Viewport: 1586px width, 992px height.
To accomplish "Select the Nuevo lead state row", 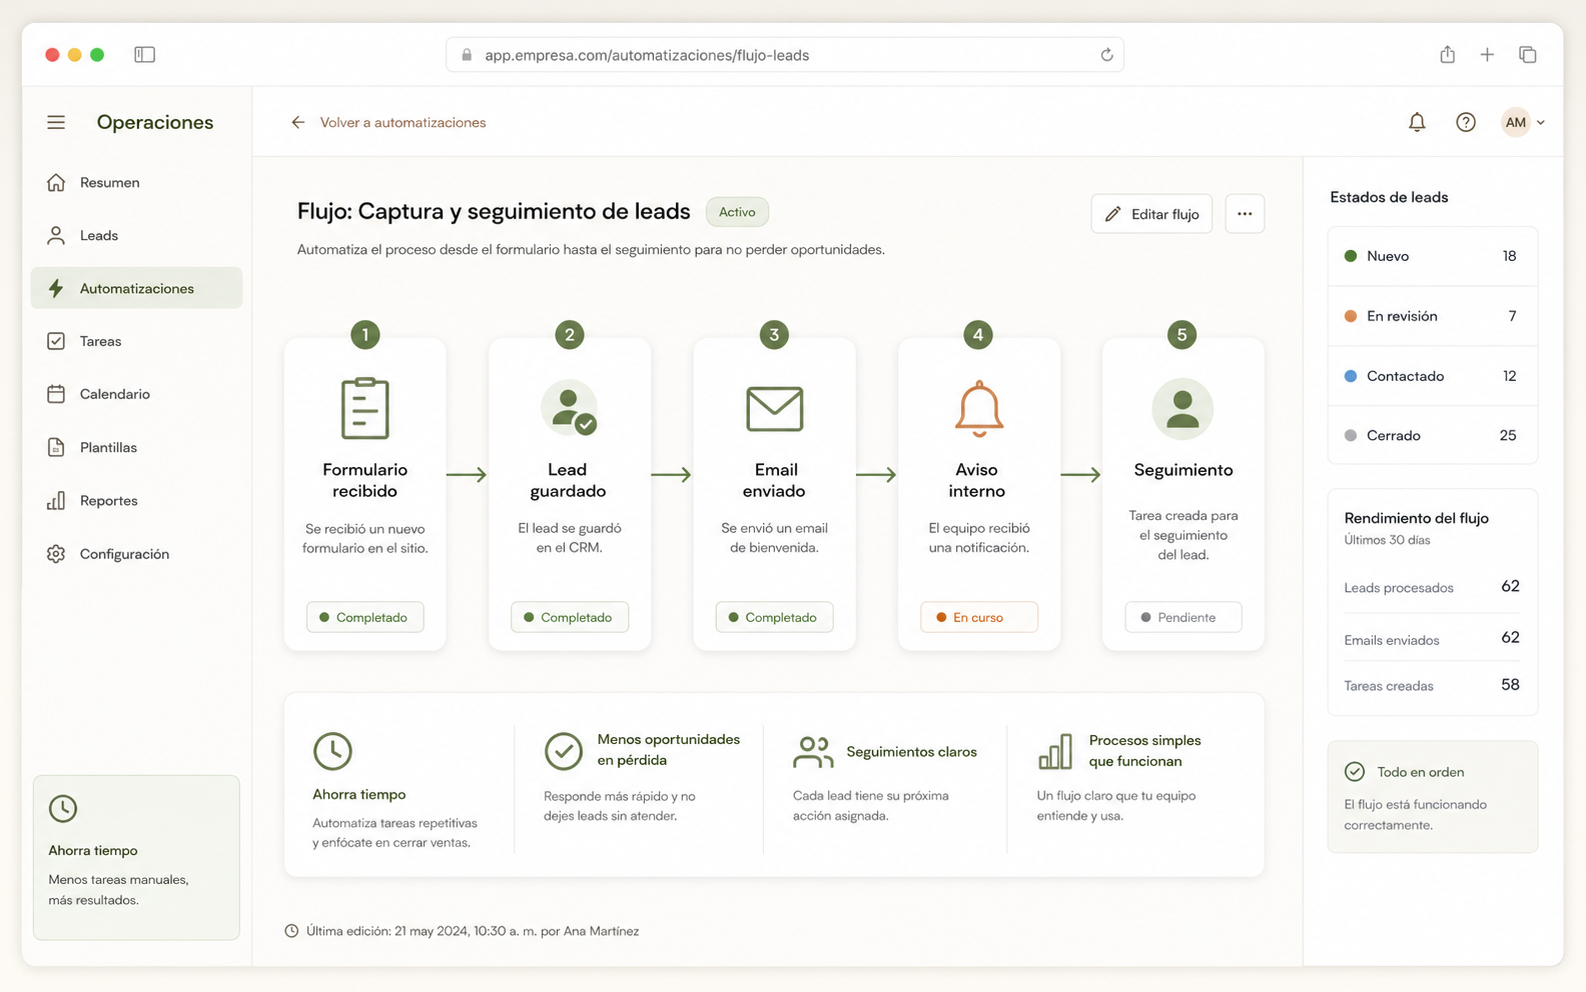I will (1432, 256).
